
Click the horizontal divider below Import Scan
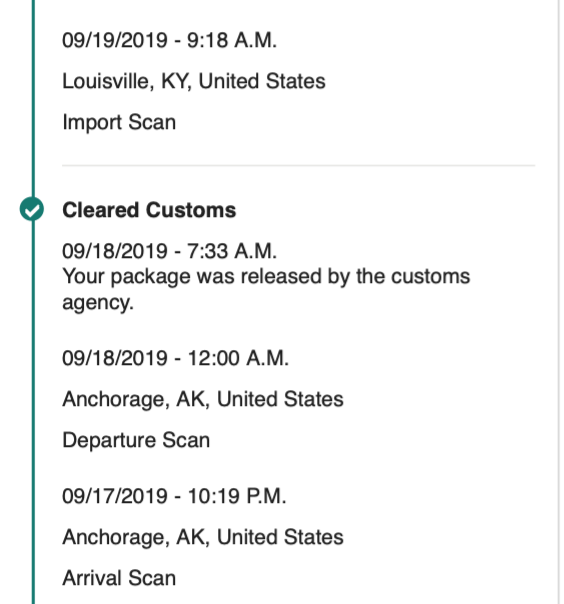click(299, 166)
